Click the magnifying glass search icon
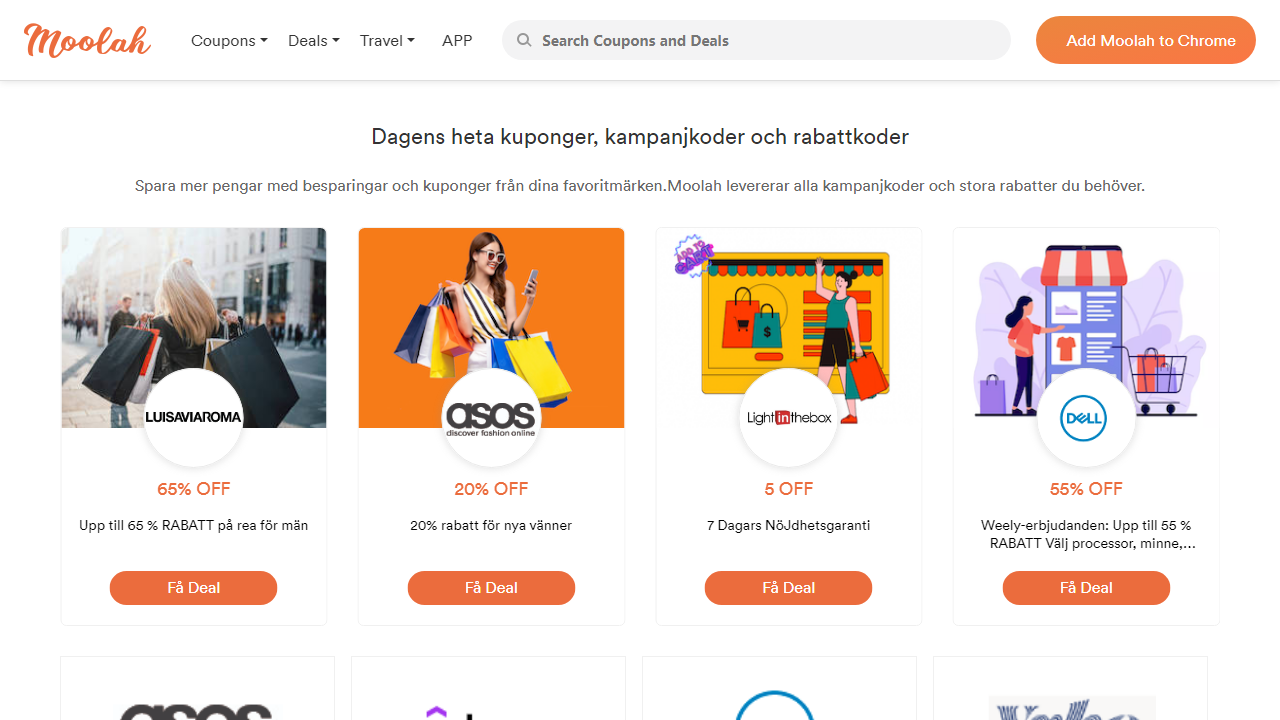This screenshot has height=720, width=1280. click(x=524, y=40)
